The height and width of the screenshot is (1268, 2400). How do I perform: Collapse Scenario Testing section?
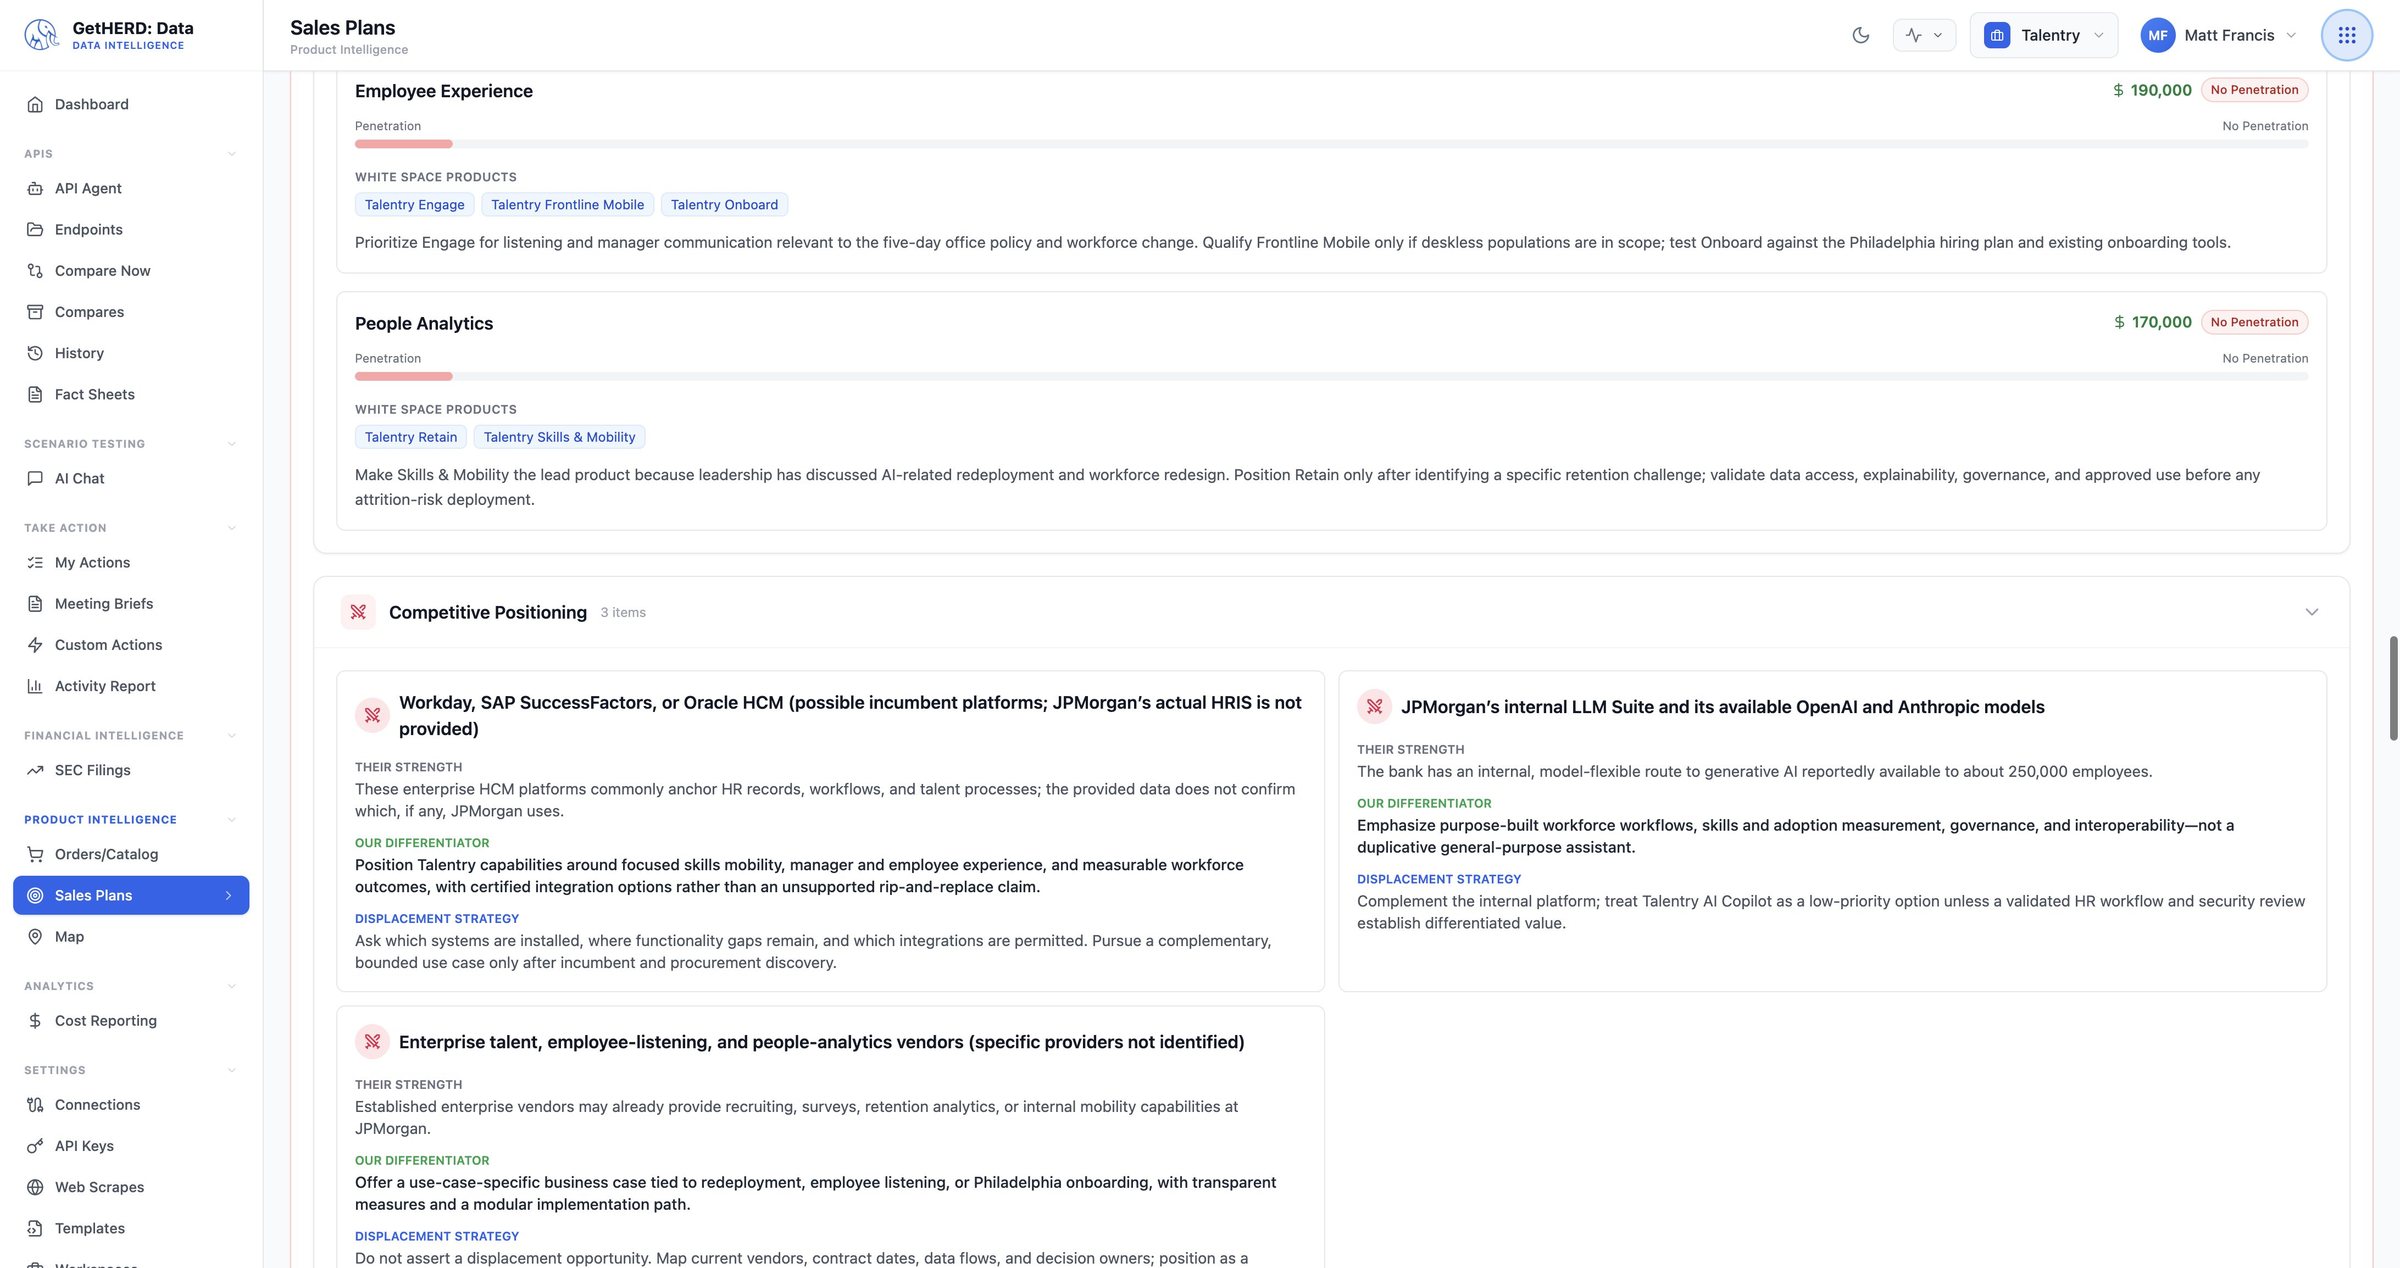pos(231,444)
